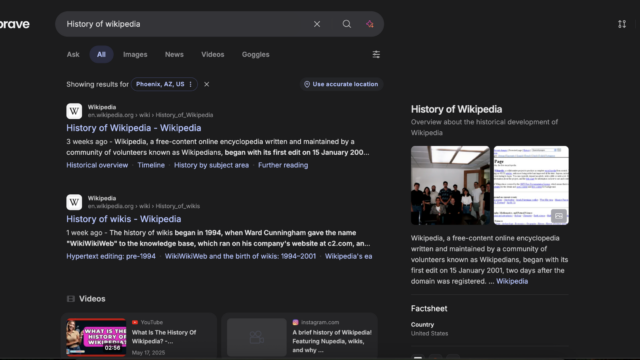This screenshot has width=640, height=360.
Task: Switch to the Ask tab
Action: pyautogui.click(x=73, y=54)
